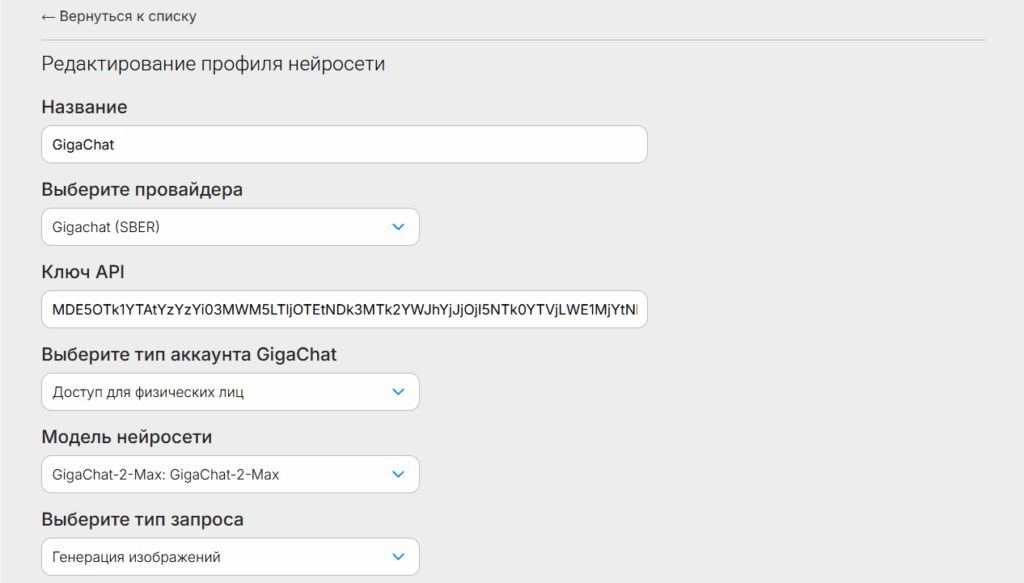1024x583 pixels.
Task: Click the chevron next to 'Генерация изображений'
Action: click(398, 557)
